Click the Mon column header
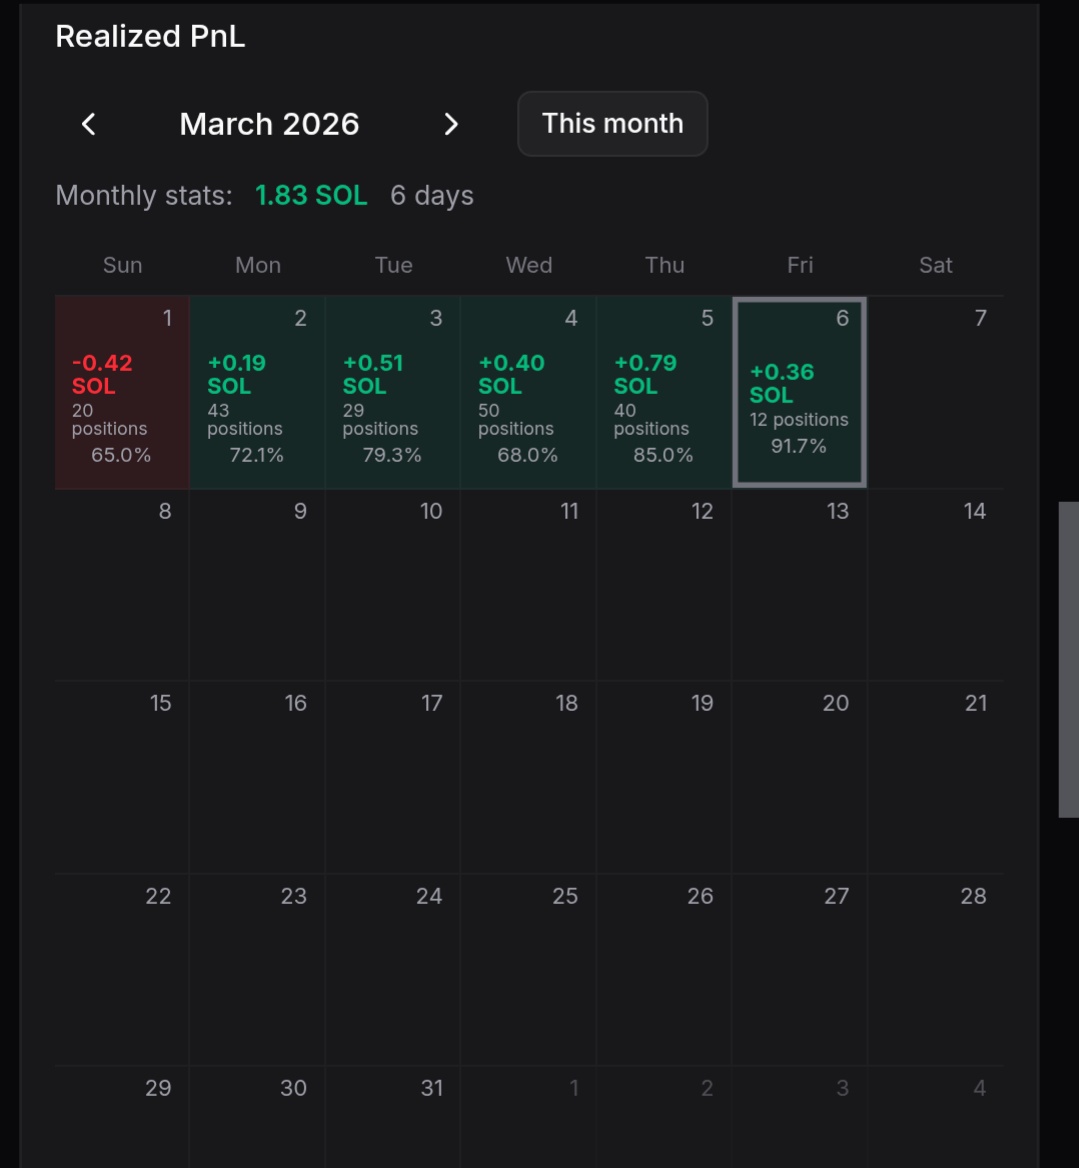 tap(258, 265)
